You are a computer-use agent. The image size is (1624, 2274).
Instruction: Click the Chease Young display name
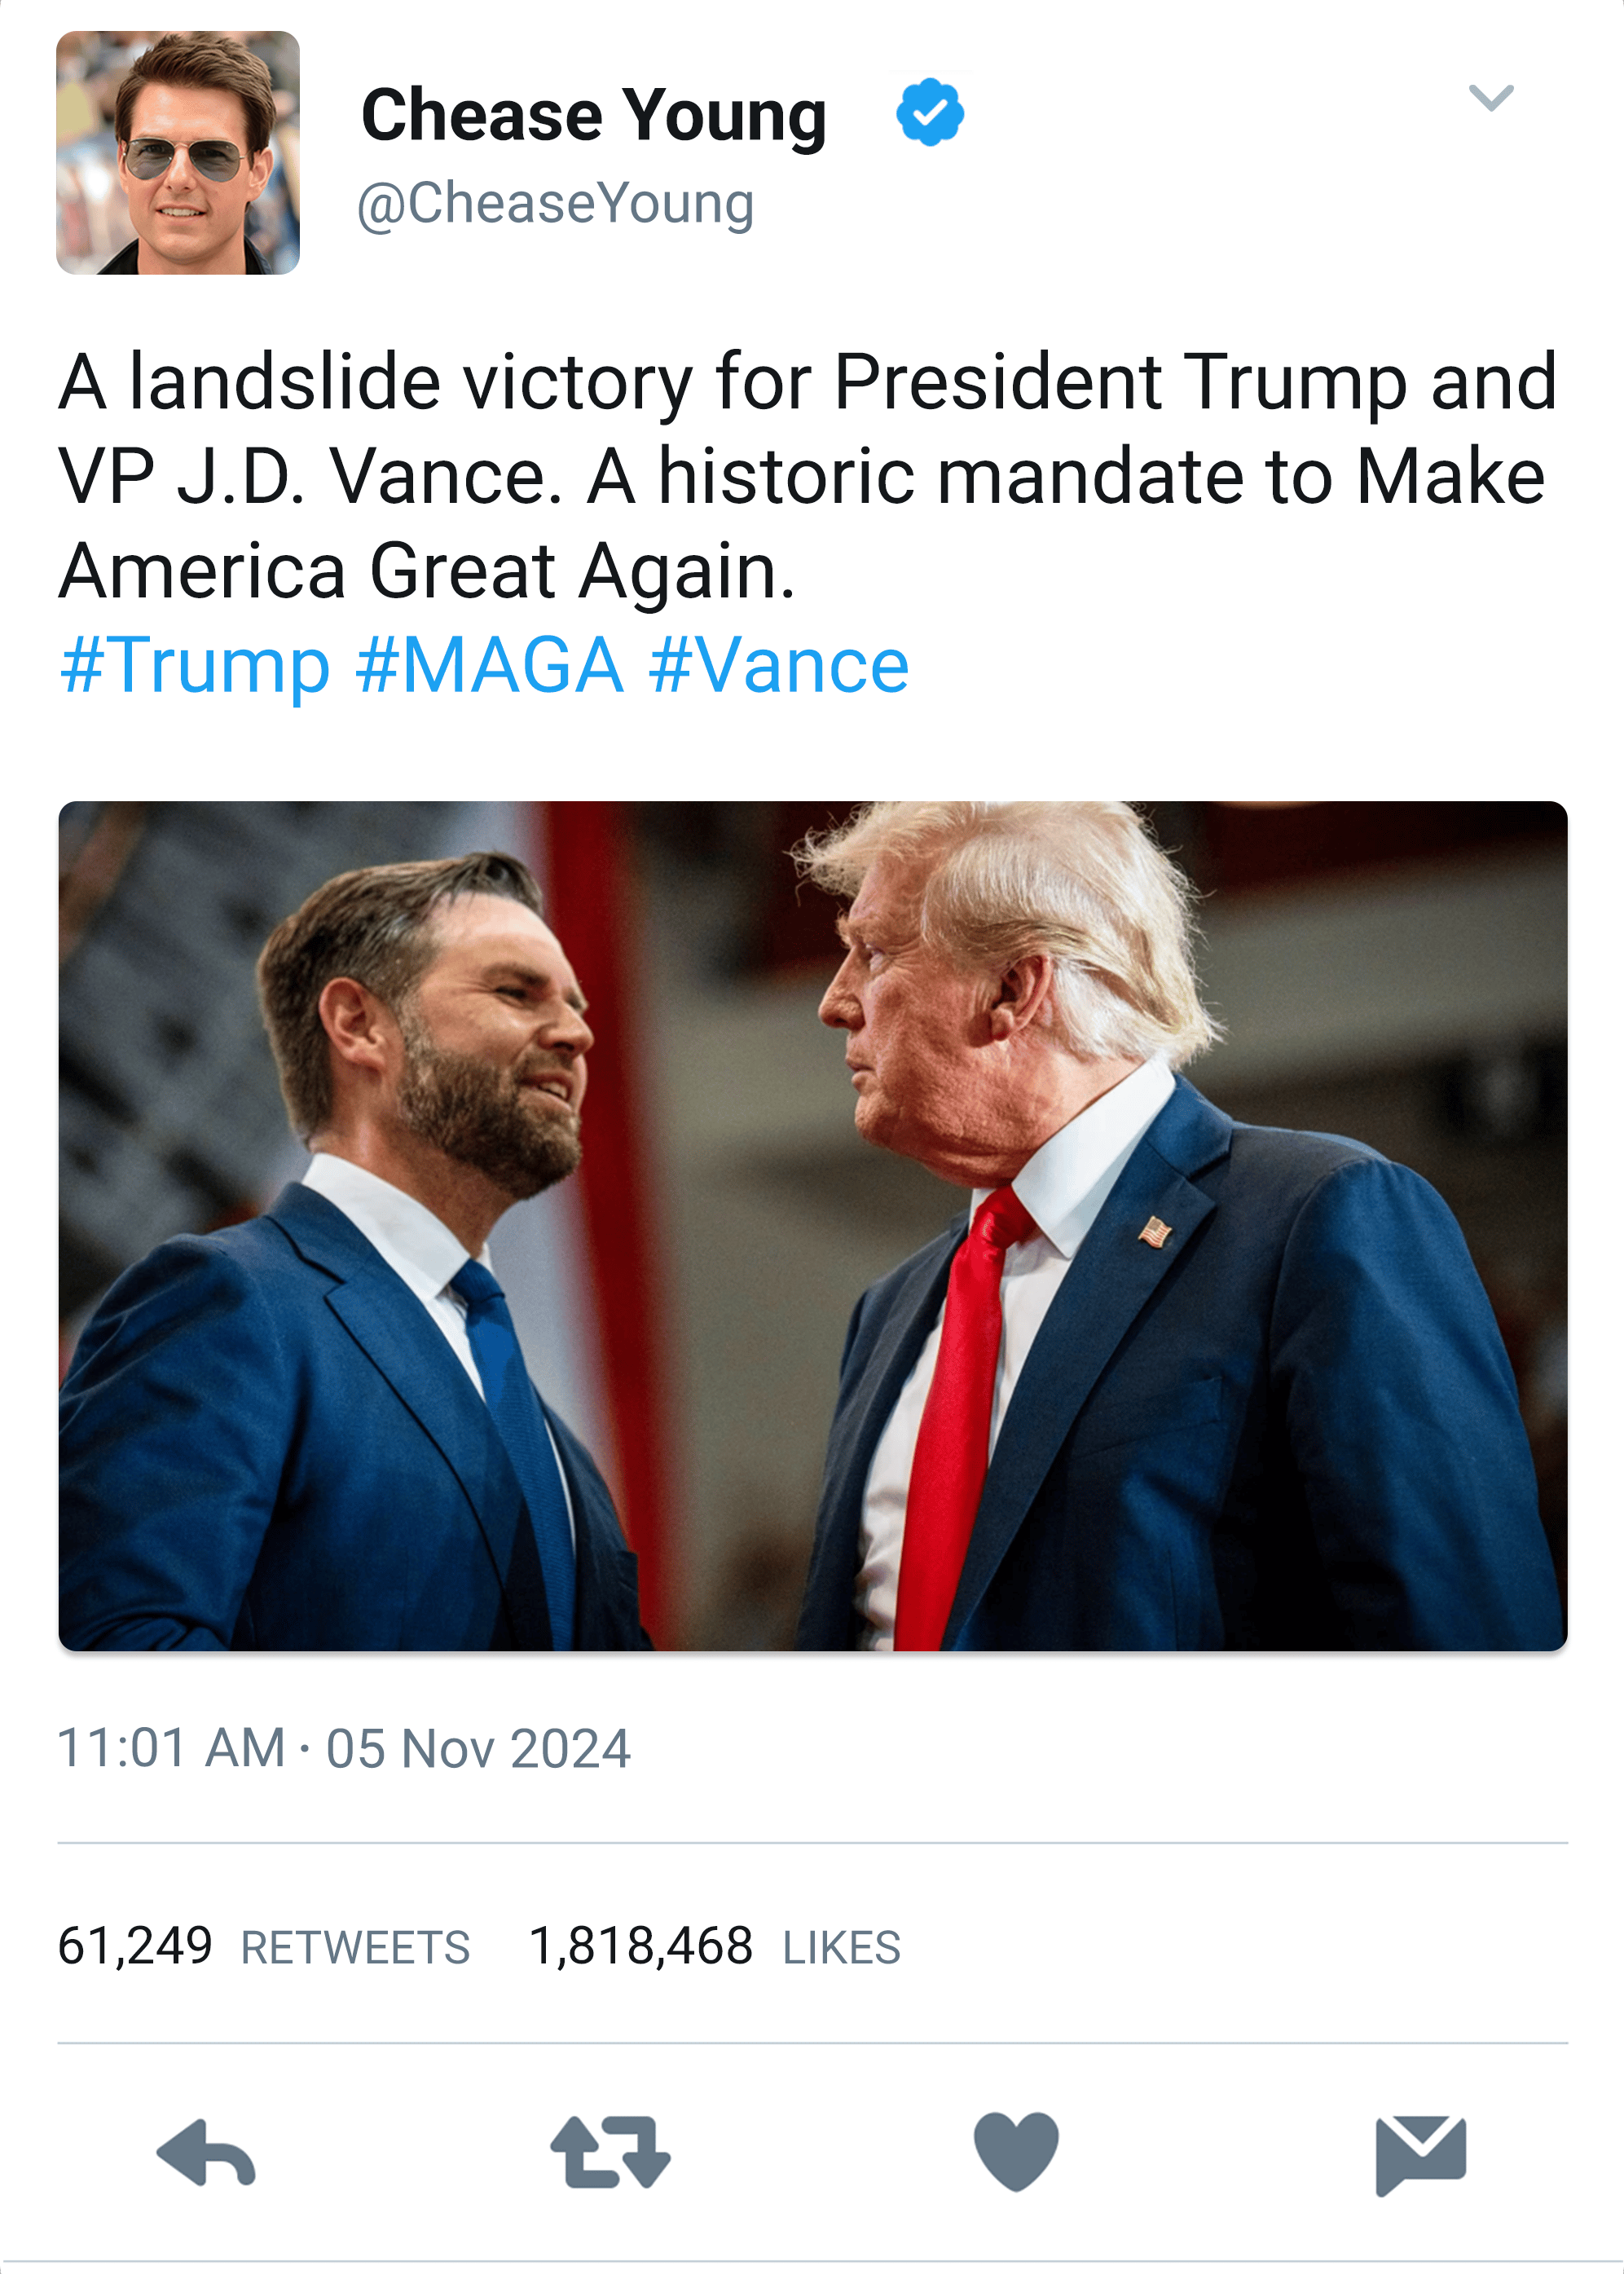[x=594, y=116]
